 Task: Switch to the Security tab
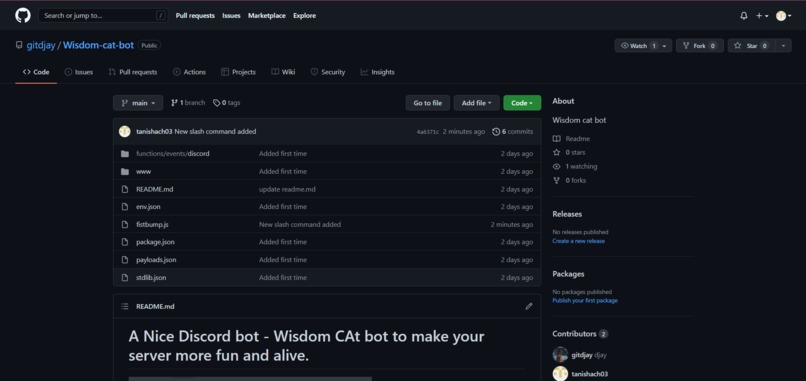(328, 72)
